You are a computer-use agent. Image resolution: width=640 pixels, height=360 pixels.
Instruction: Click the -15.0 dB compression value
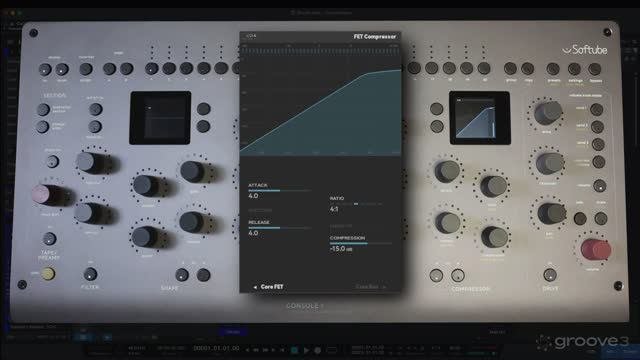pos(341,249)
